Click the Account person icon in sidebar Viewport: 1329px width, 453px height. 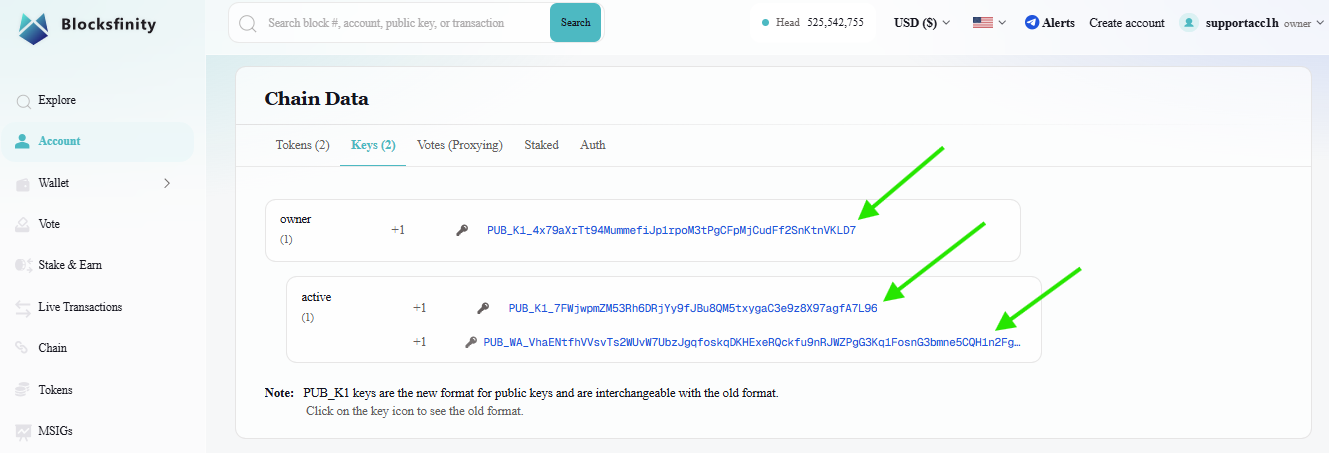coord(22,141)
